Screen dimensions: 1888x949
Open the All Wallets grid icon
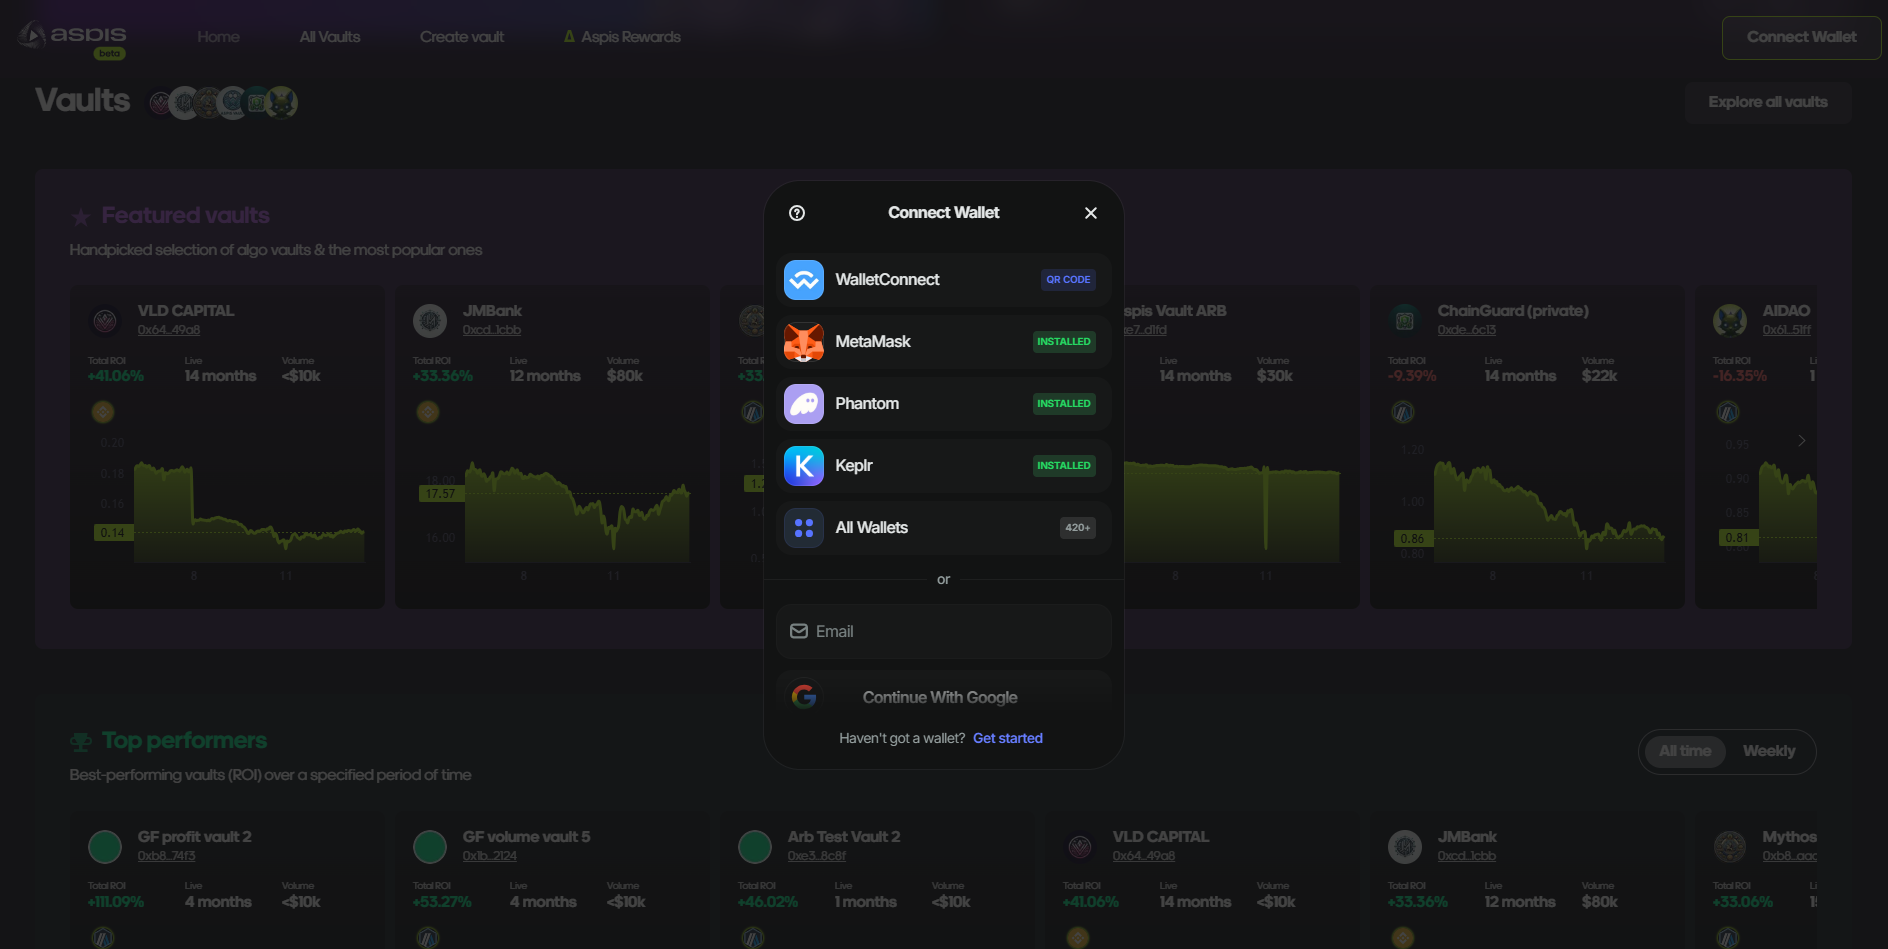point(803,528)
